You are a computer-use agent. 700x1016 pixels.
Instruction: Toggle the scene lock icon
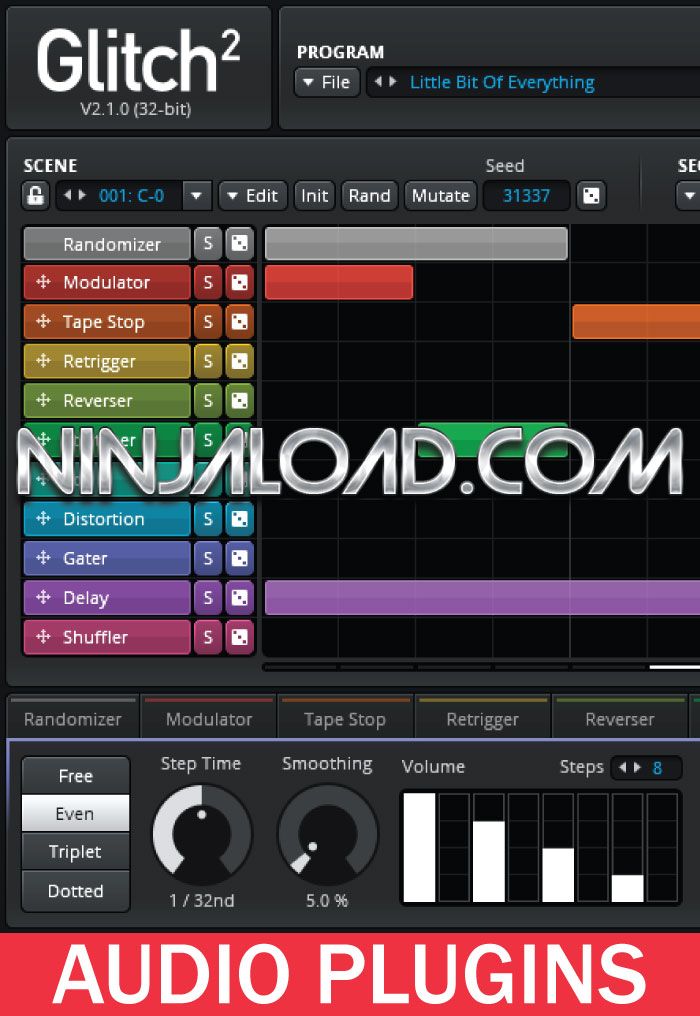pyautogui.click(x=36, y=196)
